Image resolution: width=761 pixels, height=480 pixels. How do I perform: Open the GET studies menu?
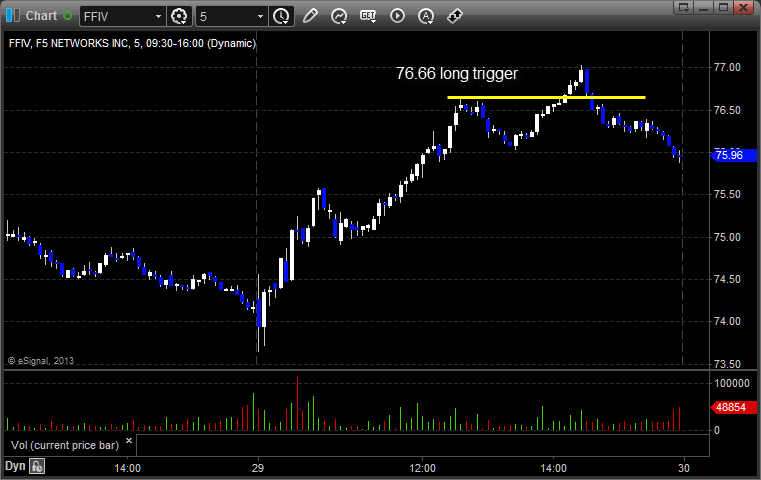click(x=368, y=16)
